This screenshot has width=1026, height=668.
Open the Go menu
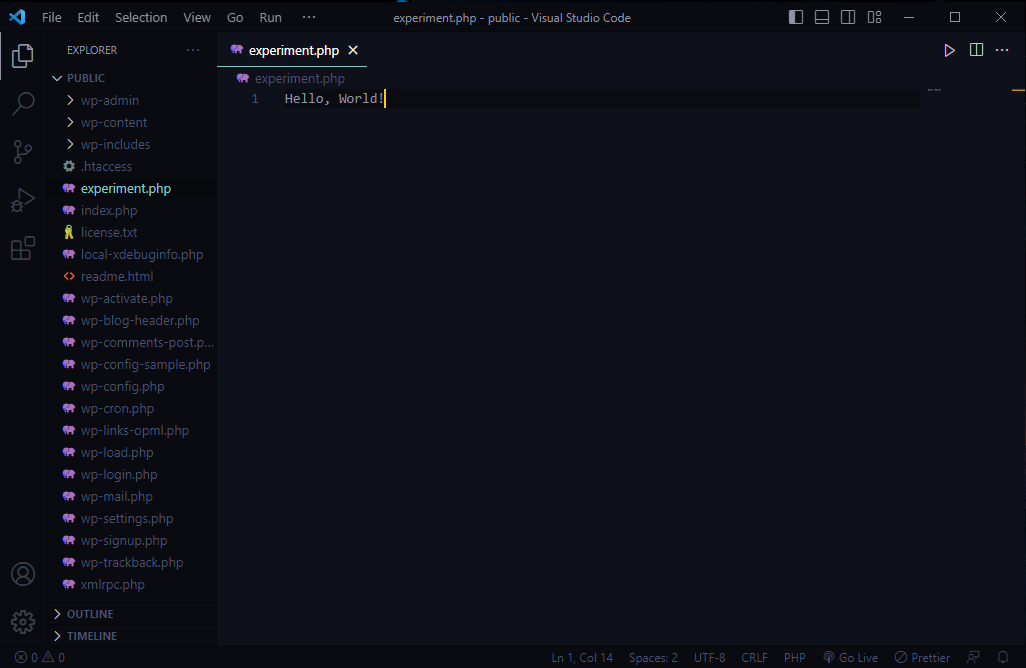point(235,18)
